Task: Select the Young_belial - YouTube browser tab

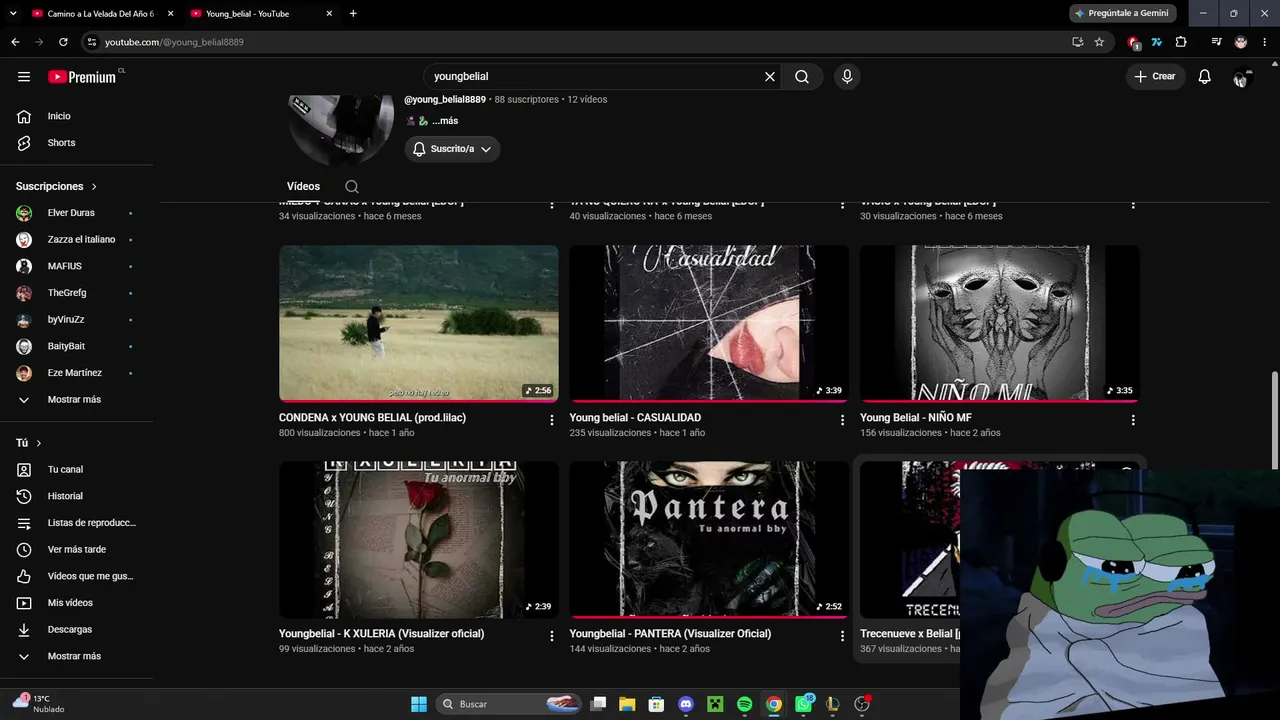Action: (262, 14)
